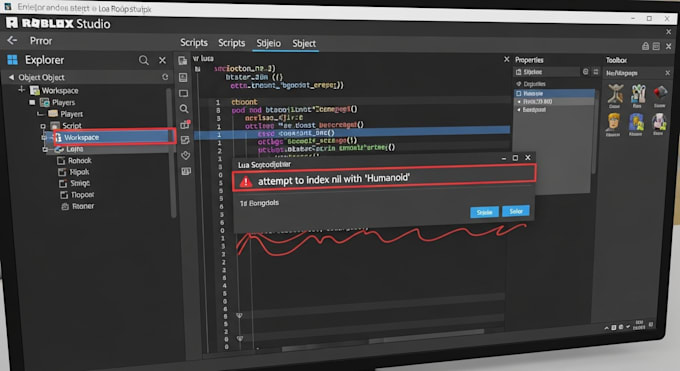Expand the Script tree node
Screen dimensions: 680x371
43,126
